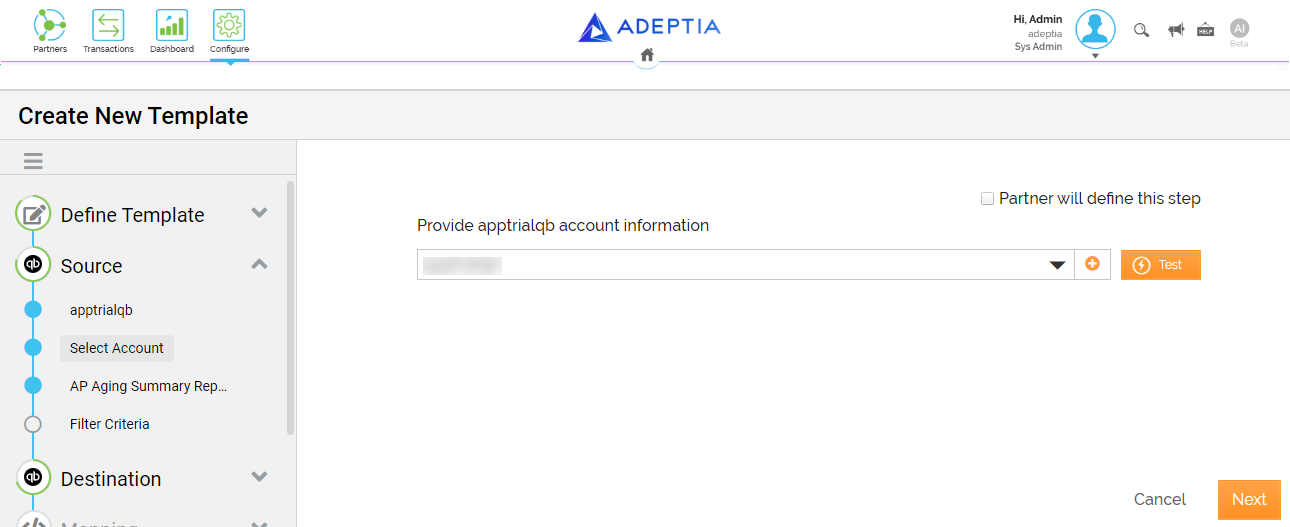Go to home via house icon
Viewport: 1290px width, 527px height.
point(647,55)
